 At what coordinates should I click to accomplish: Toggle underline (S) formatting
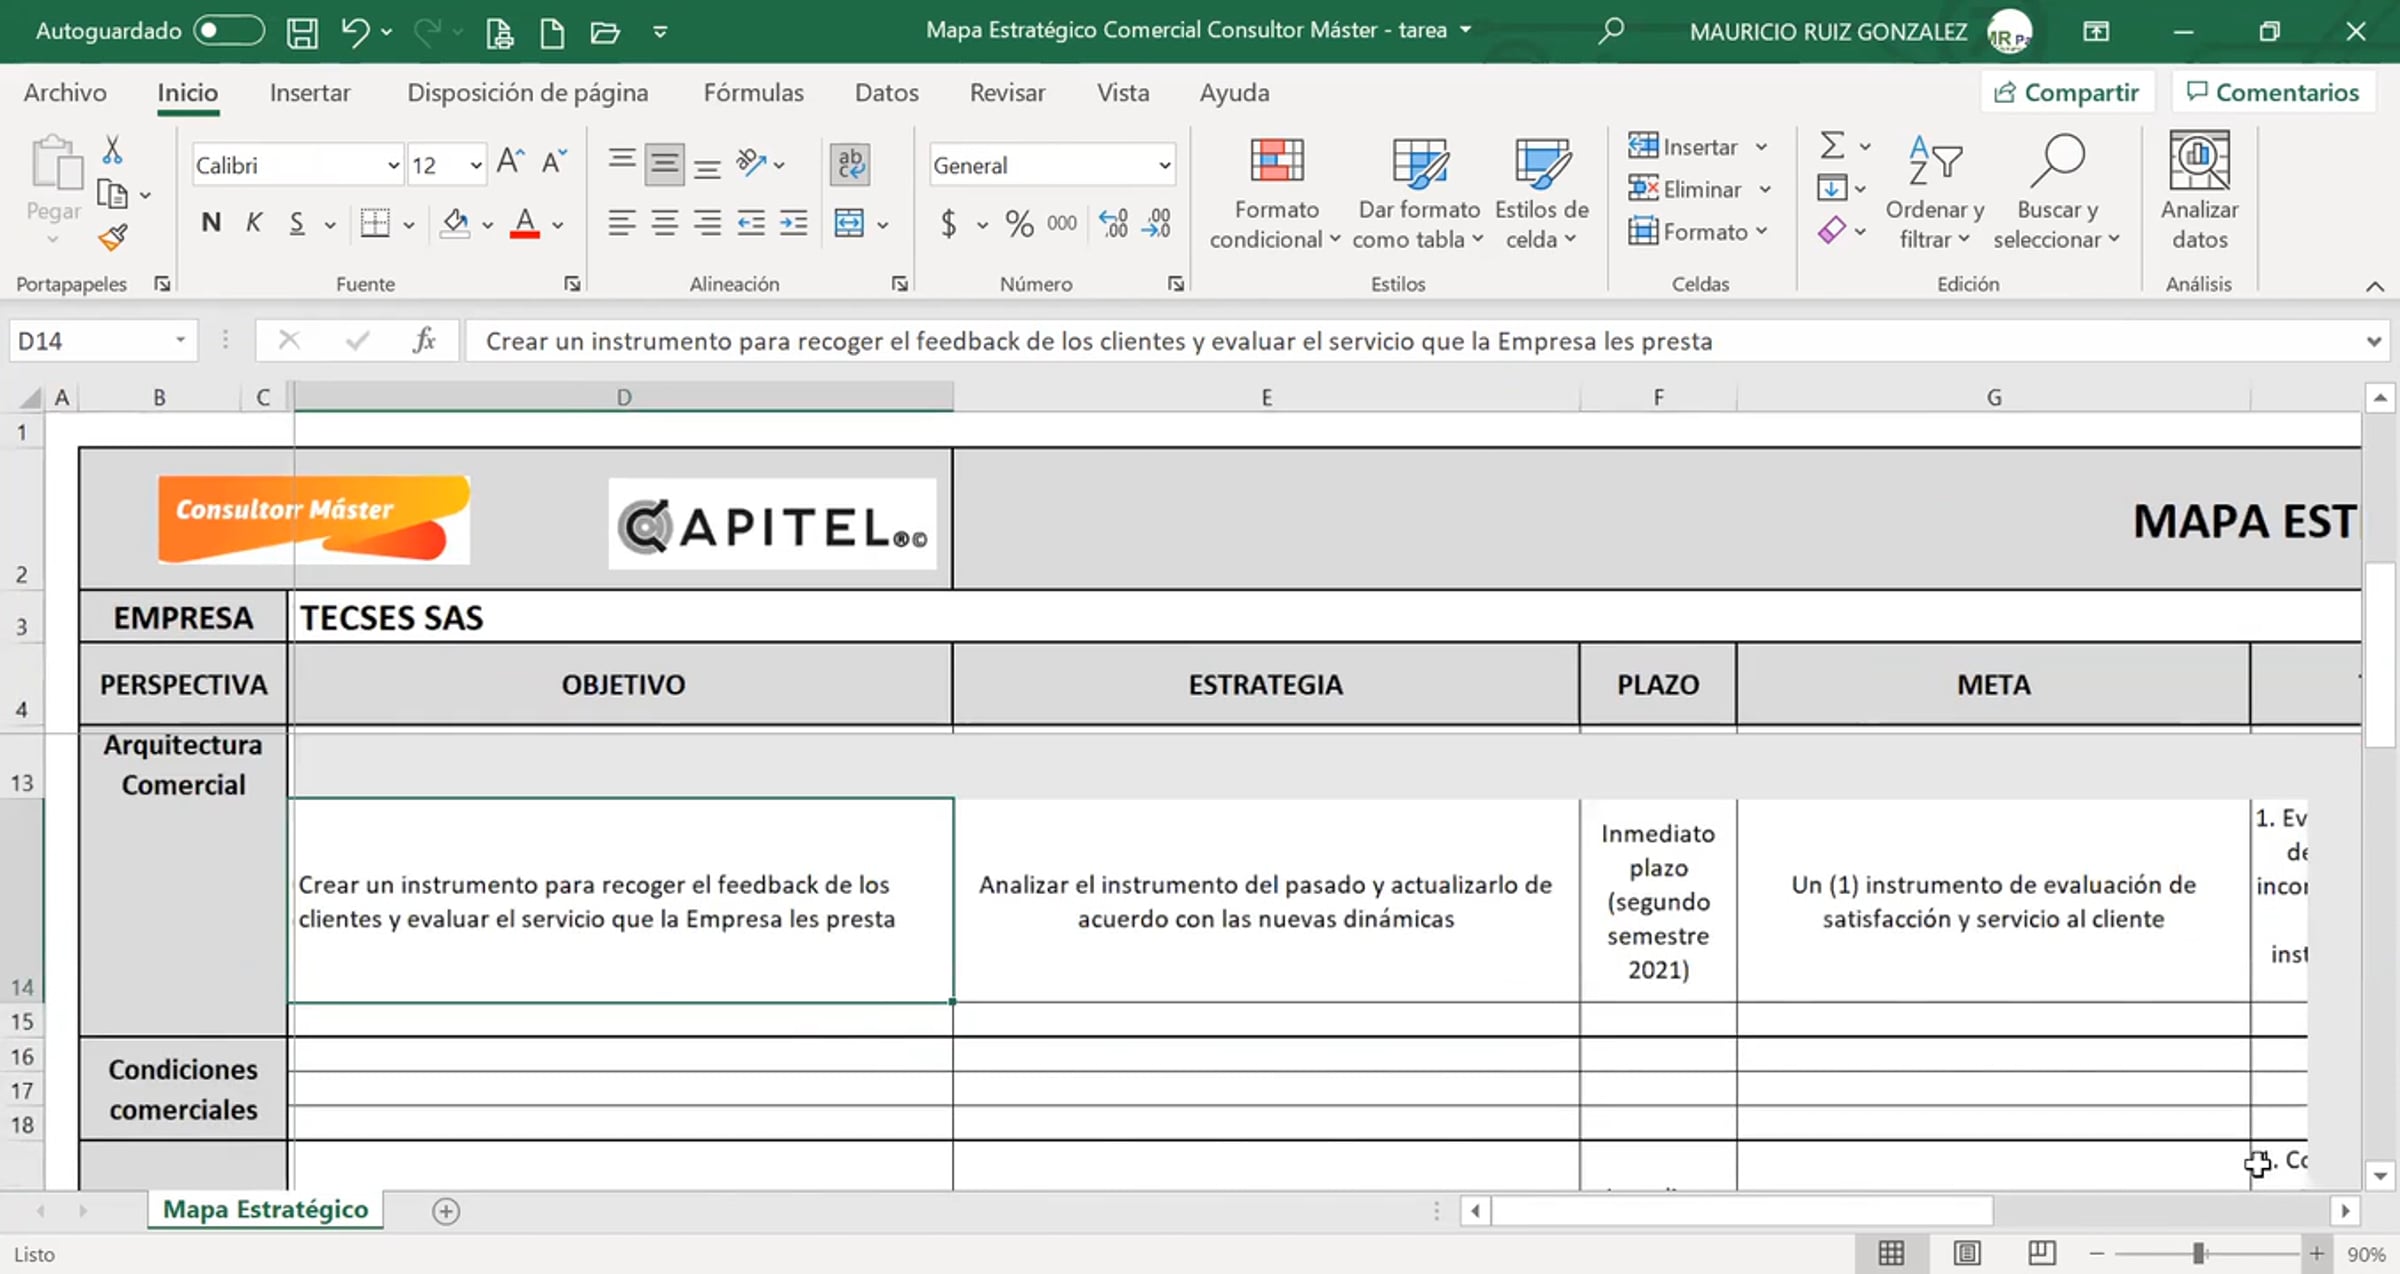(x=296, y=223)
